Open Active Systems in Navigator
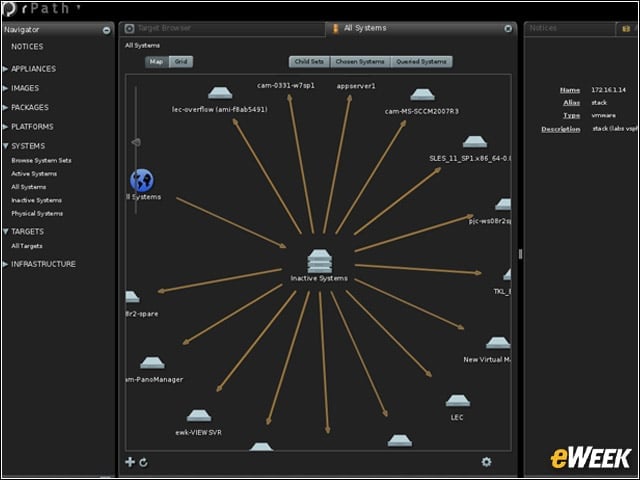Viewport: 640px width, 480px height. click(x=34, y=174)
